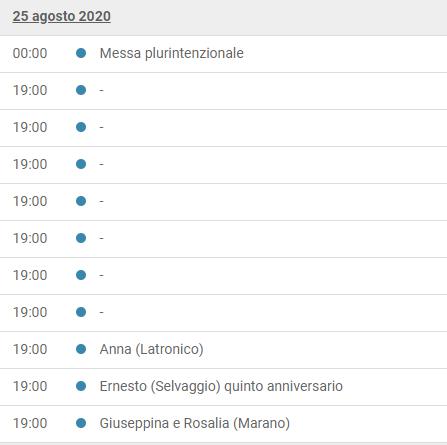Click the 19:00 time beside Ernesto (Selvaggio)
The image size is (447, 445).
30,386
